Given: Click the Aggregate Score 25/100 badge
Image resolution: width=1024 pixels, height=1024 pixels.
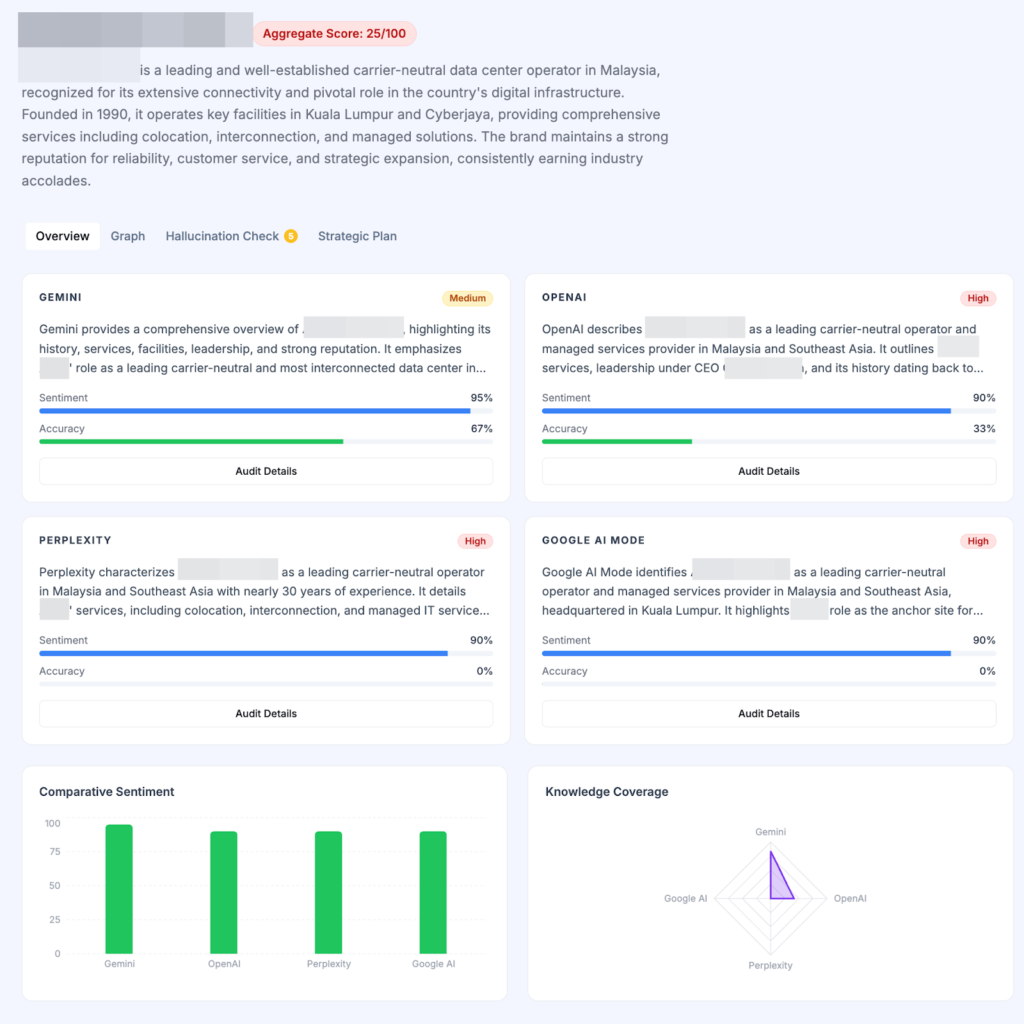Looking at the screenshot, I should pos(334,34).
